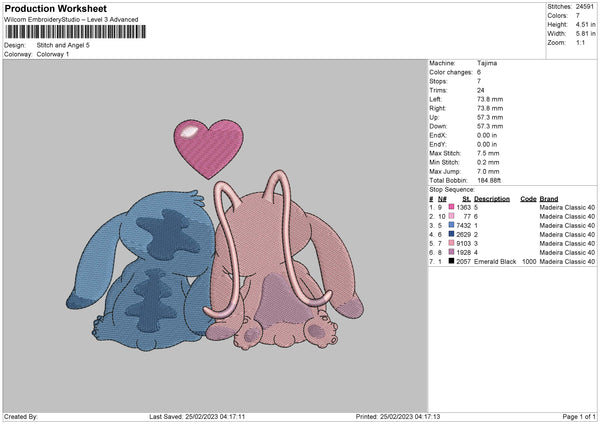Click the stitch count '1363' in row 1
600x424 pixels.
463,207
